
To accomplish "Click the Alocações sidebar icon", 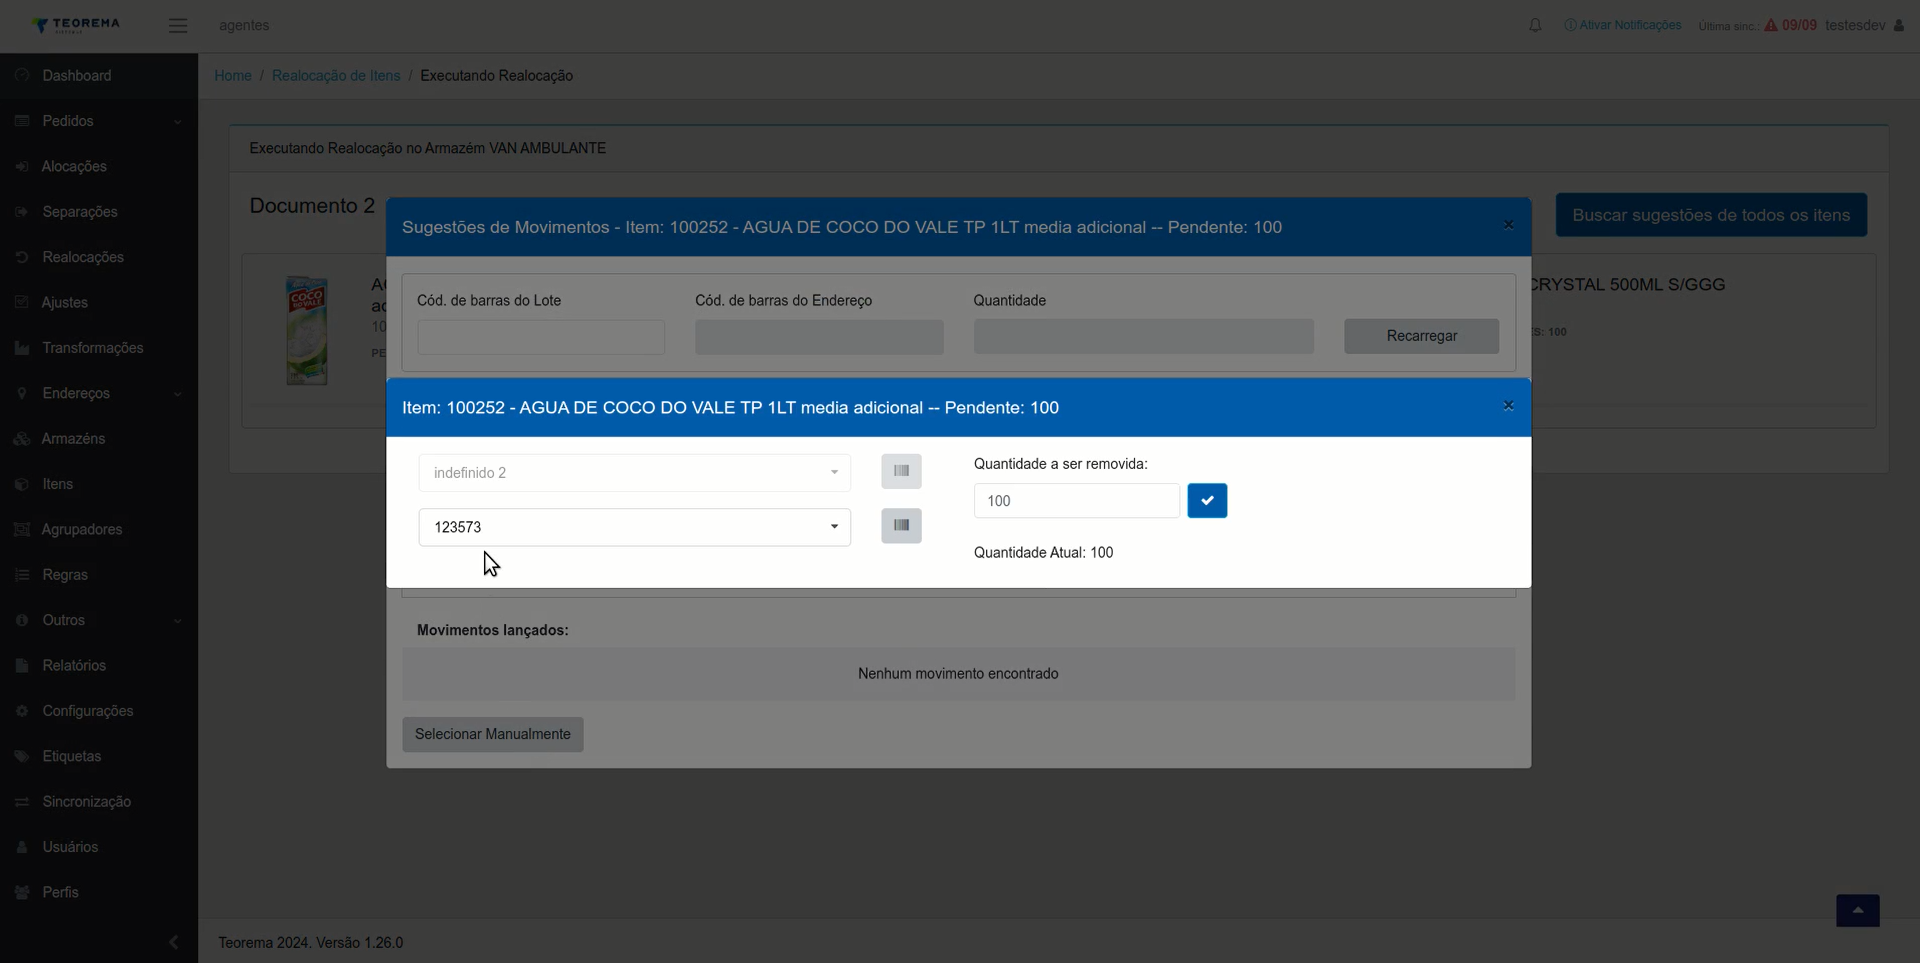I will click(22, 166).
